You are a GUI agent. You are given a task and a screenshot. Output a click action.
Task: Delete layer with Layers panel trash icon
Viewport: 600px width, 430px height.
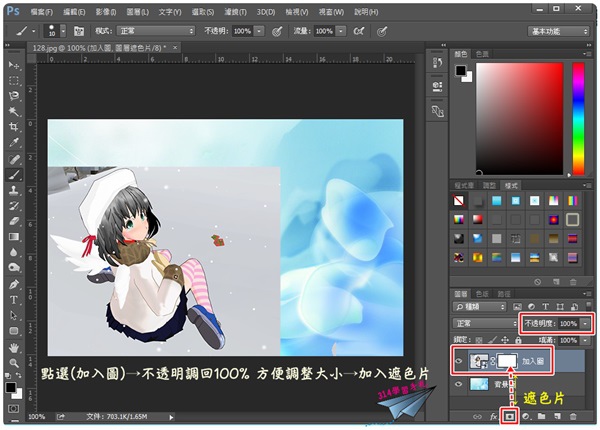[x=573, y=416]
